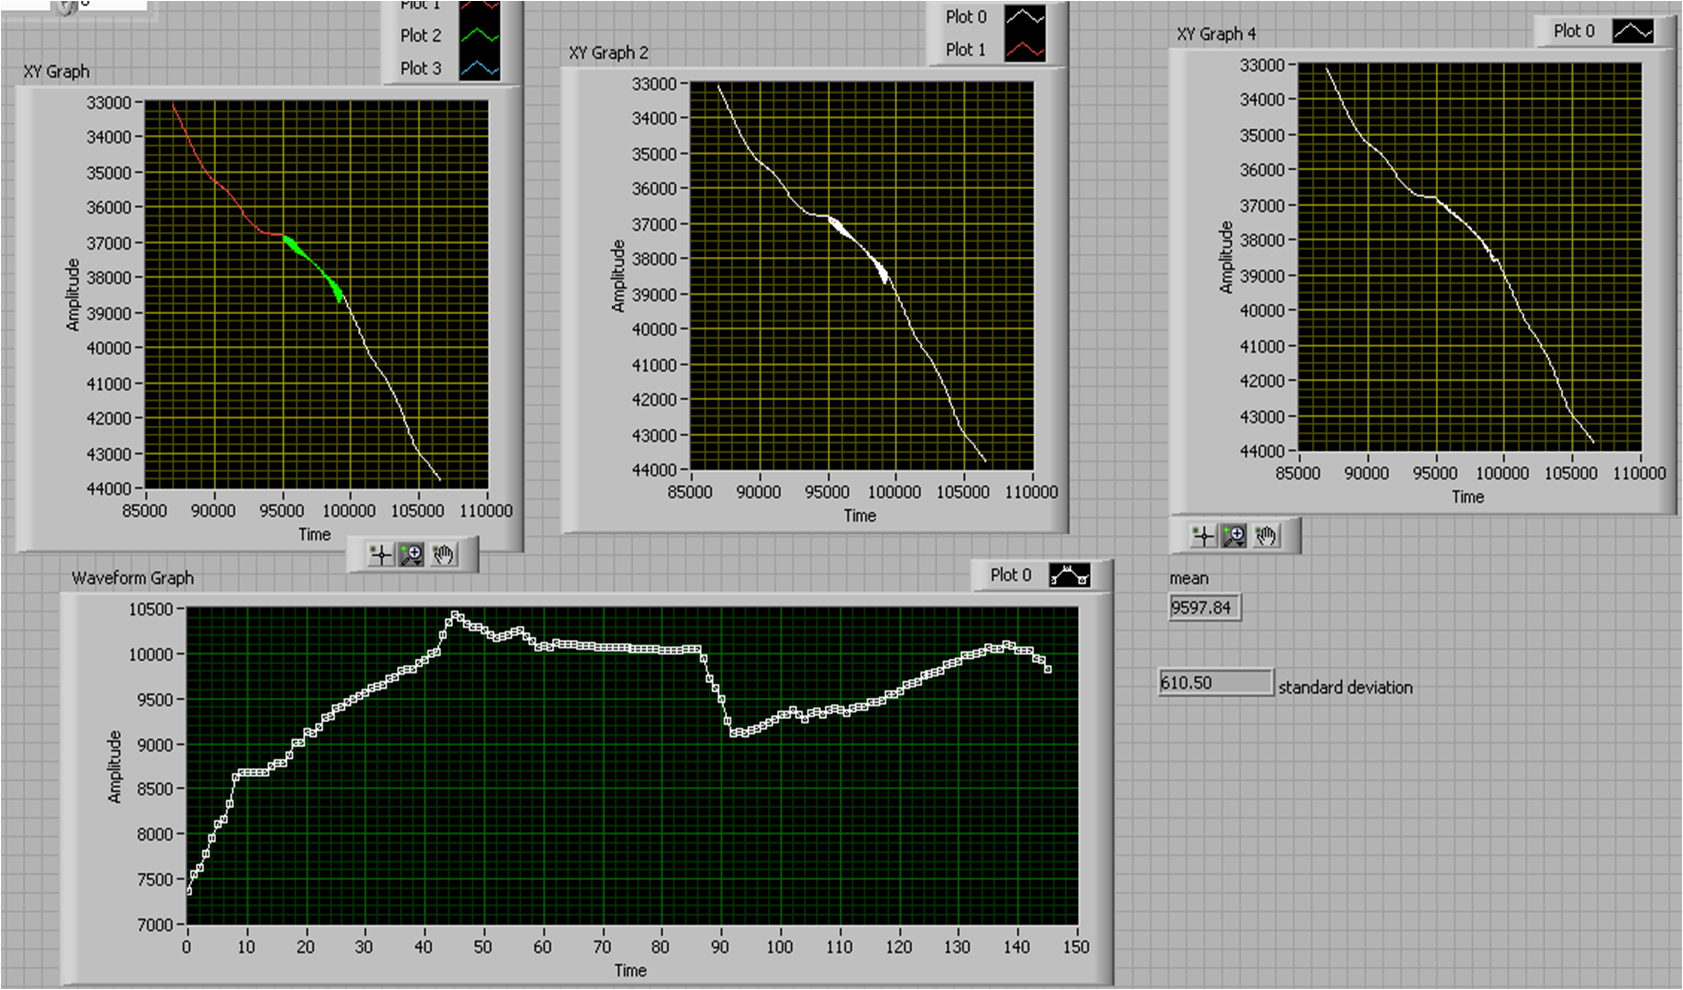Click the XY Graph 4 Plot 0 line sample

[x=1632, y=32]
